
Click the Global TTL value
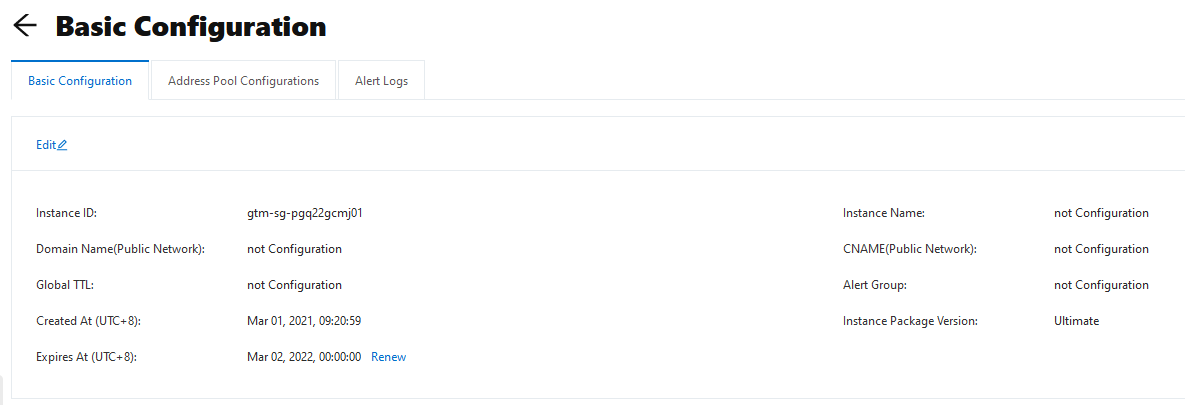coord(294,285)
